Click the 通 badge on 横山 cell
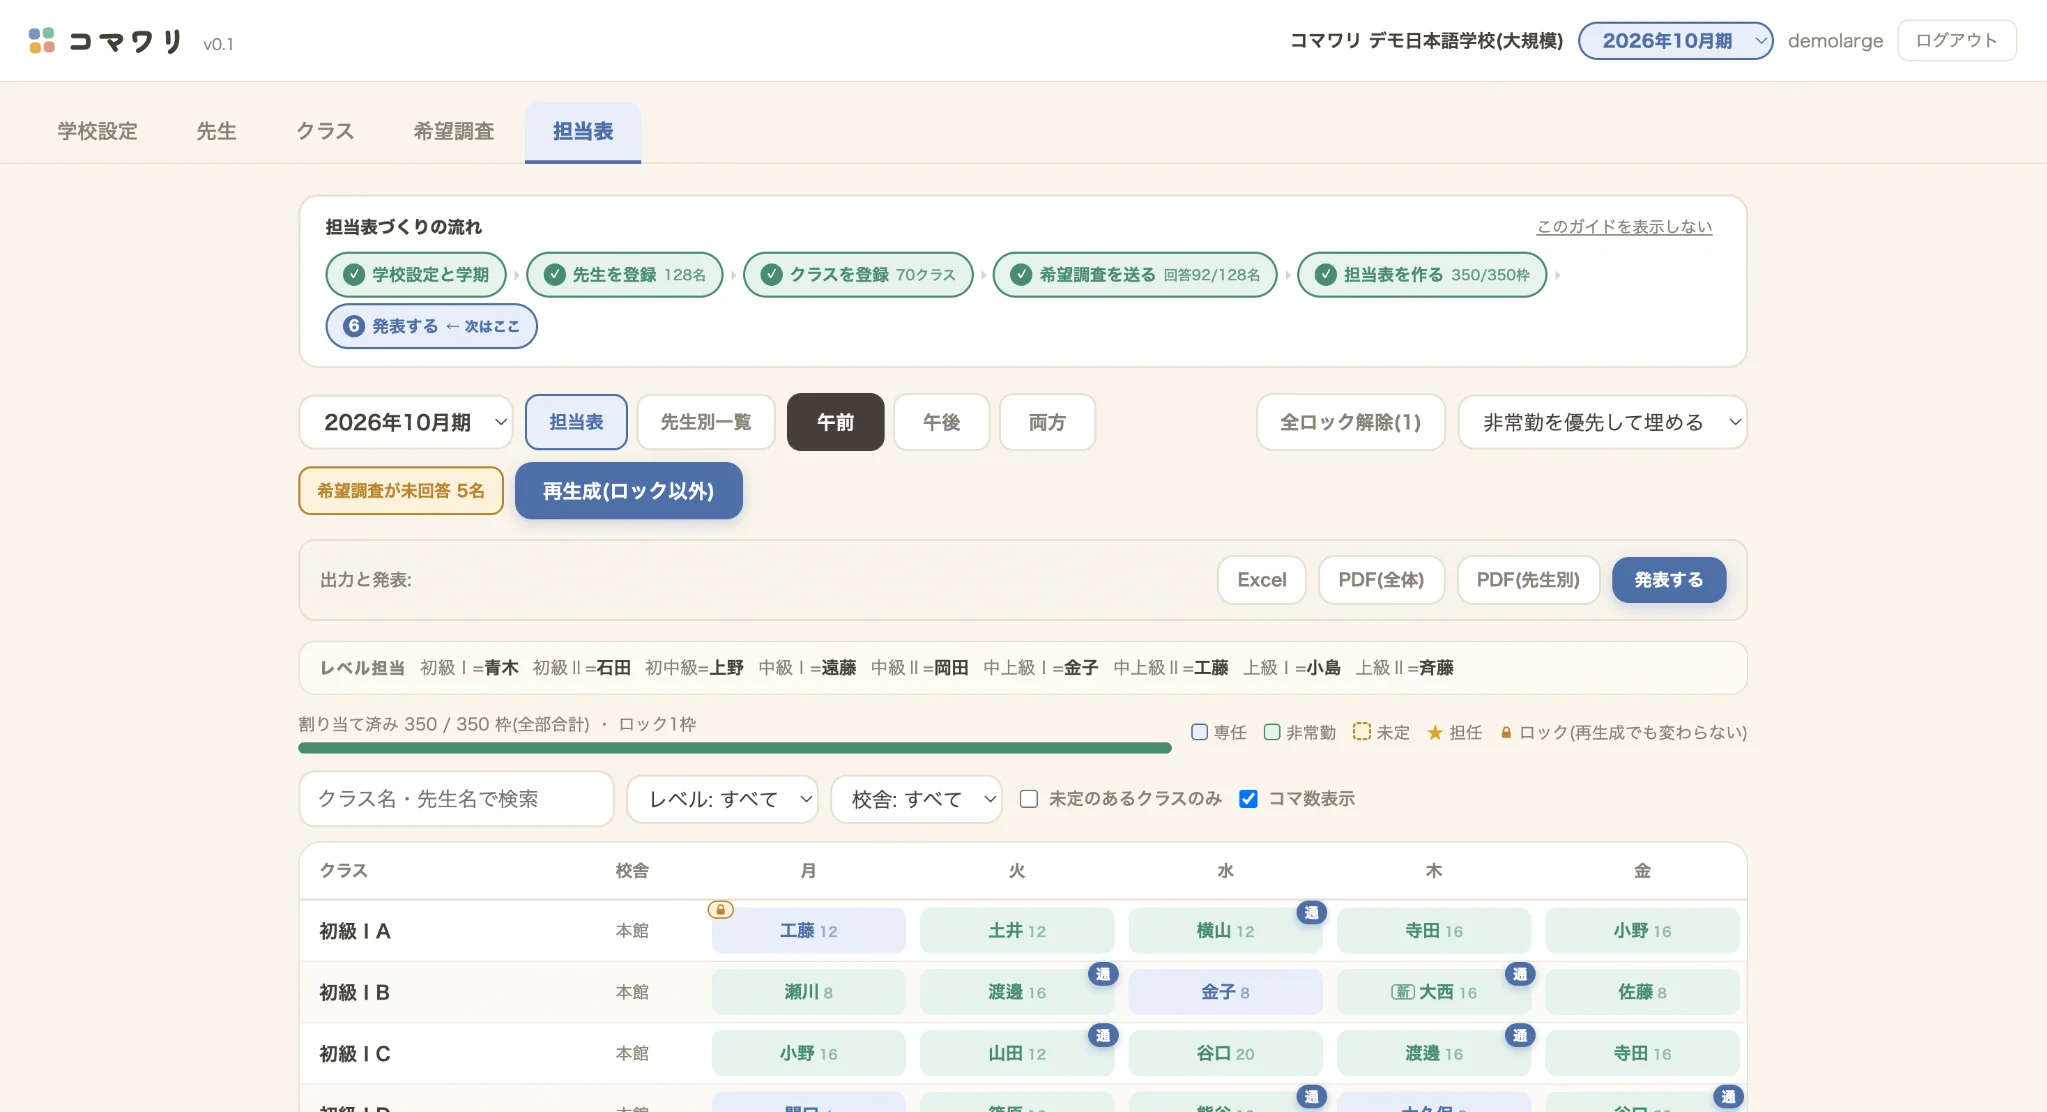This screenshot has width=2047, height=1112. (x=1311, y=912)
